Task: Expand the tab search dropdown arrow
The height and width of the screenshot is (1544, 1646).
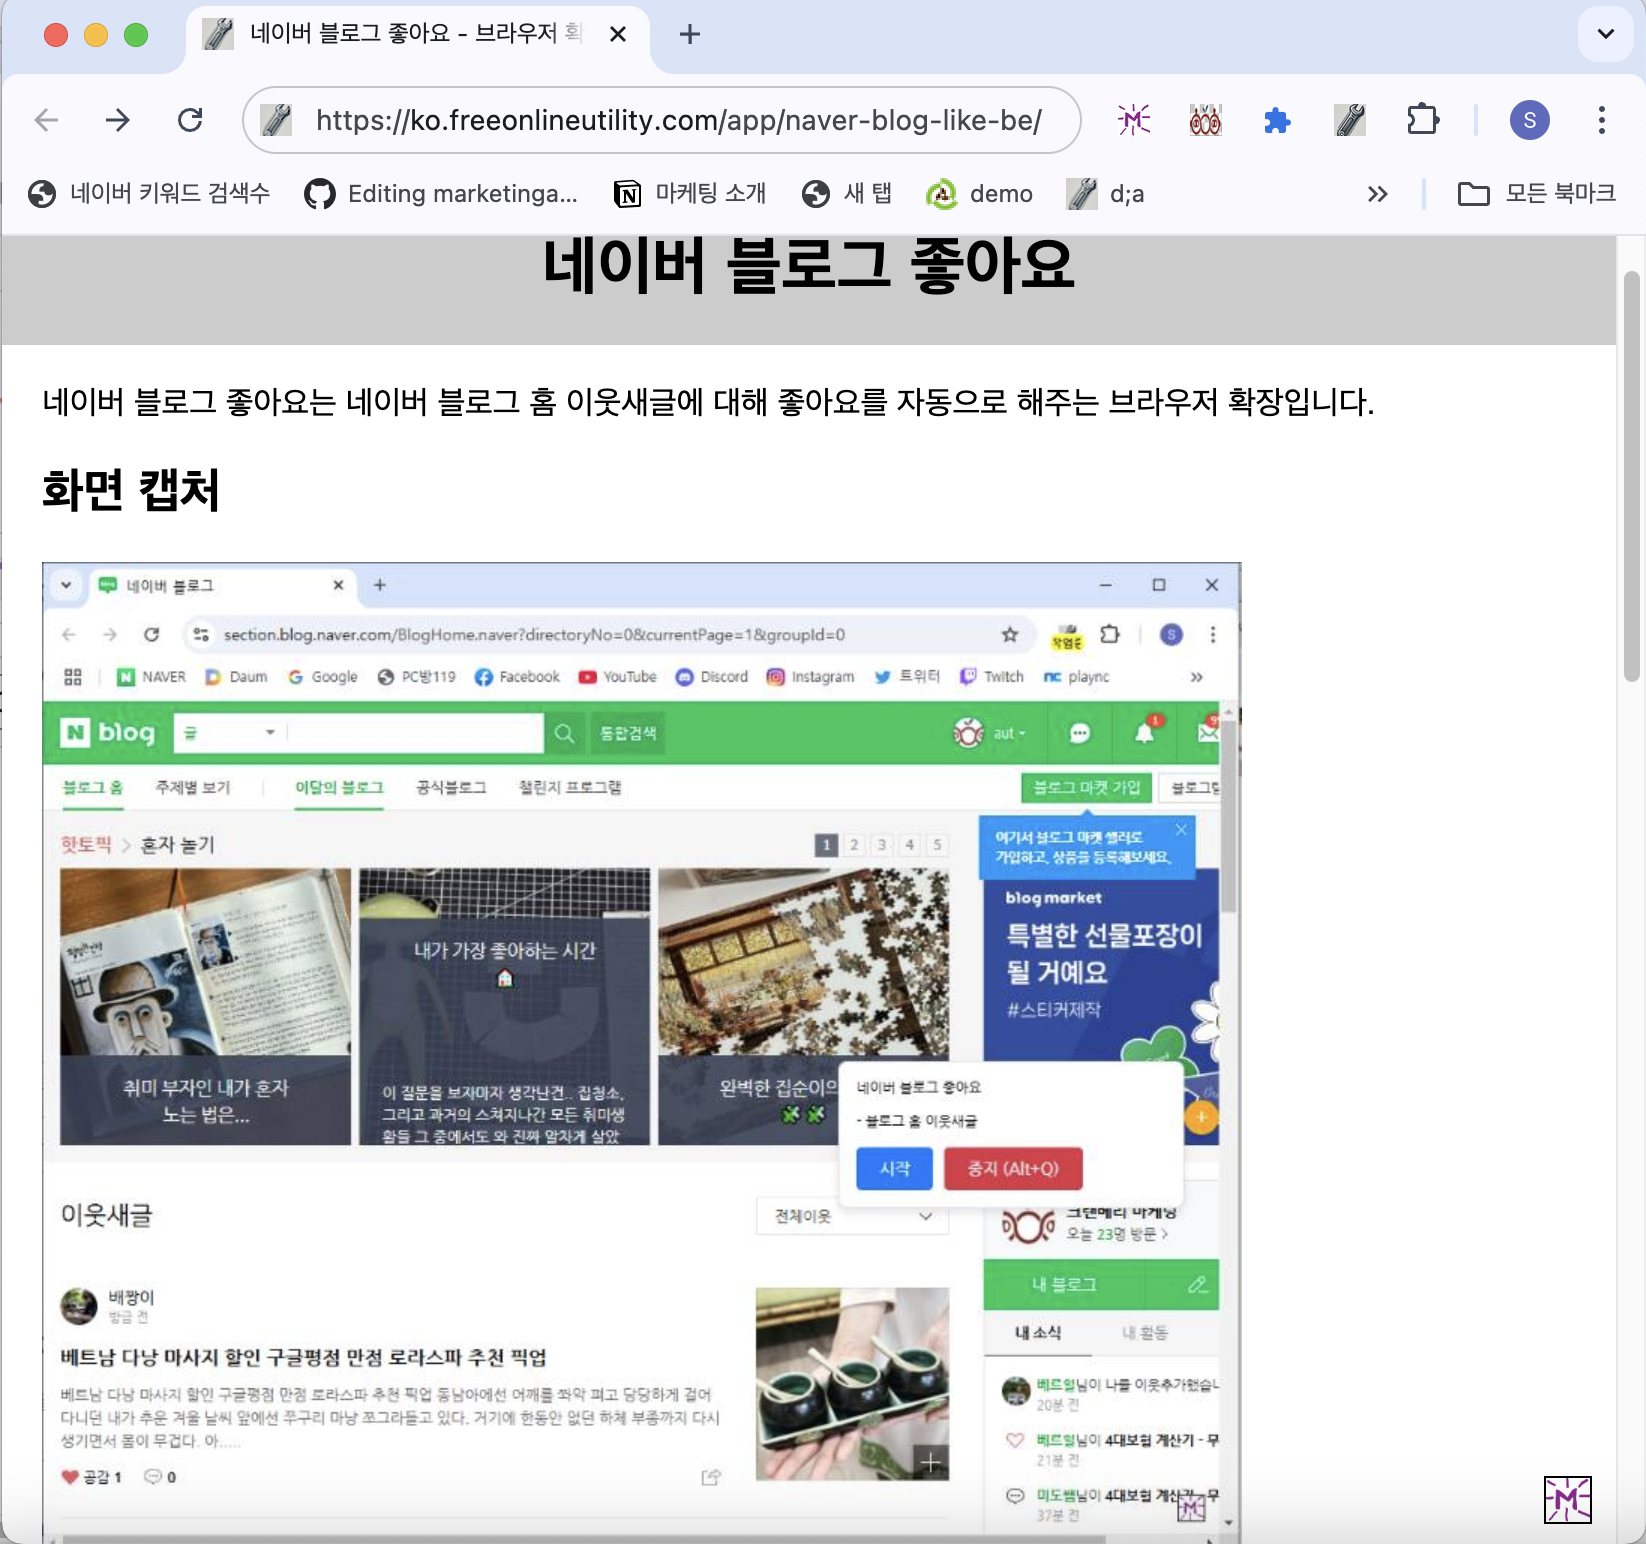Action: pyautogui.click(x=1606, y=34)
